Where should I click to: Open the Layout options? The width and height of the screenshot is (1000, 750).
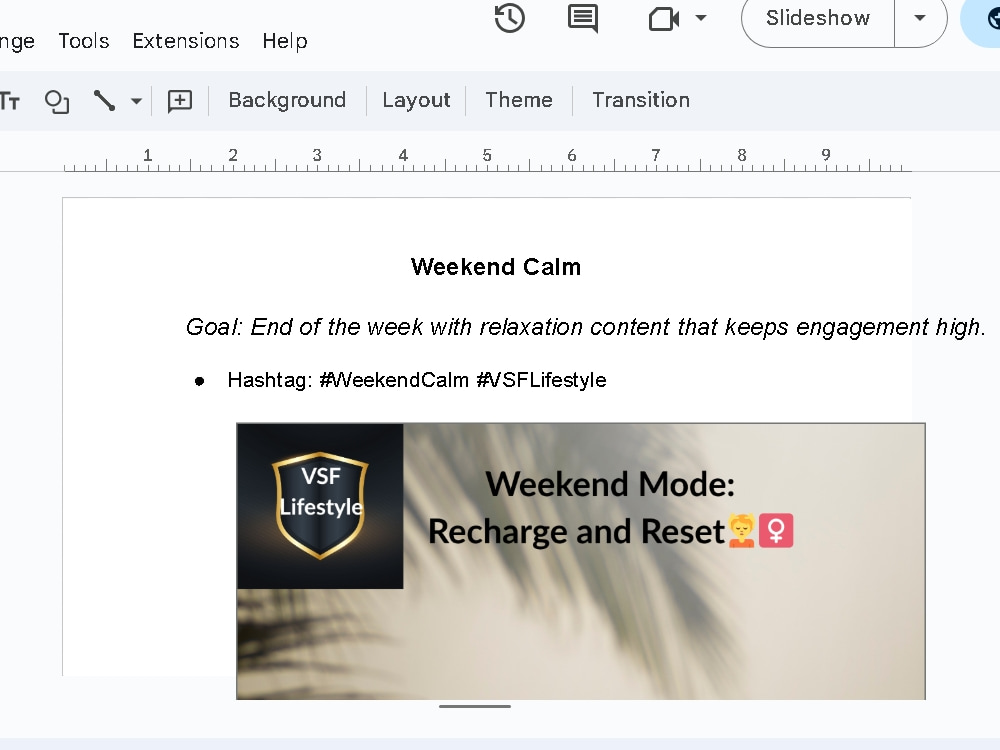click(416, 100)
